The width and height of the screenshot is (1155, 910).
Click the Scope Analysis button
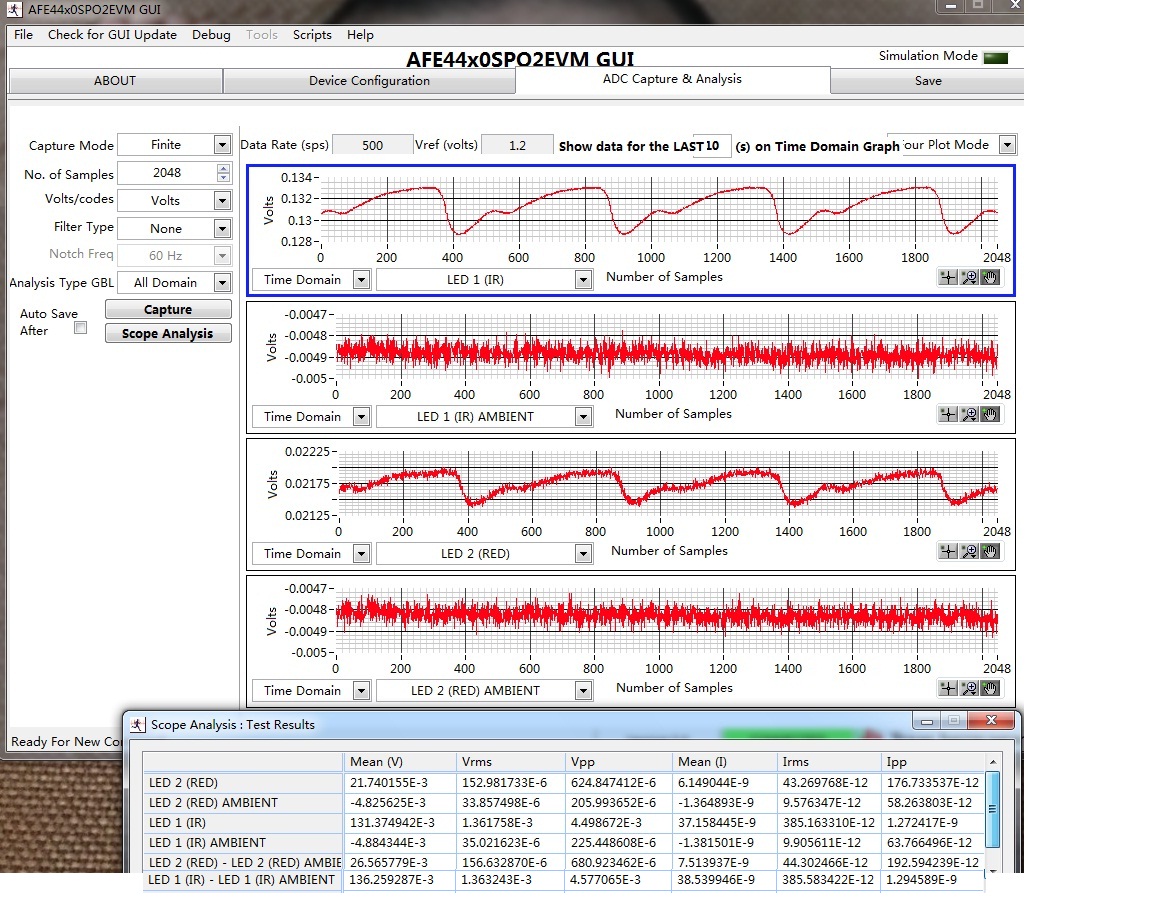[x=168, y=333]
